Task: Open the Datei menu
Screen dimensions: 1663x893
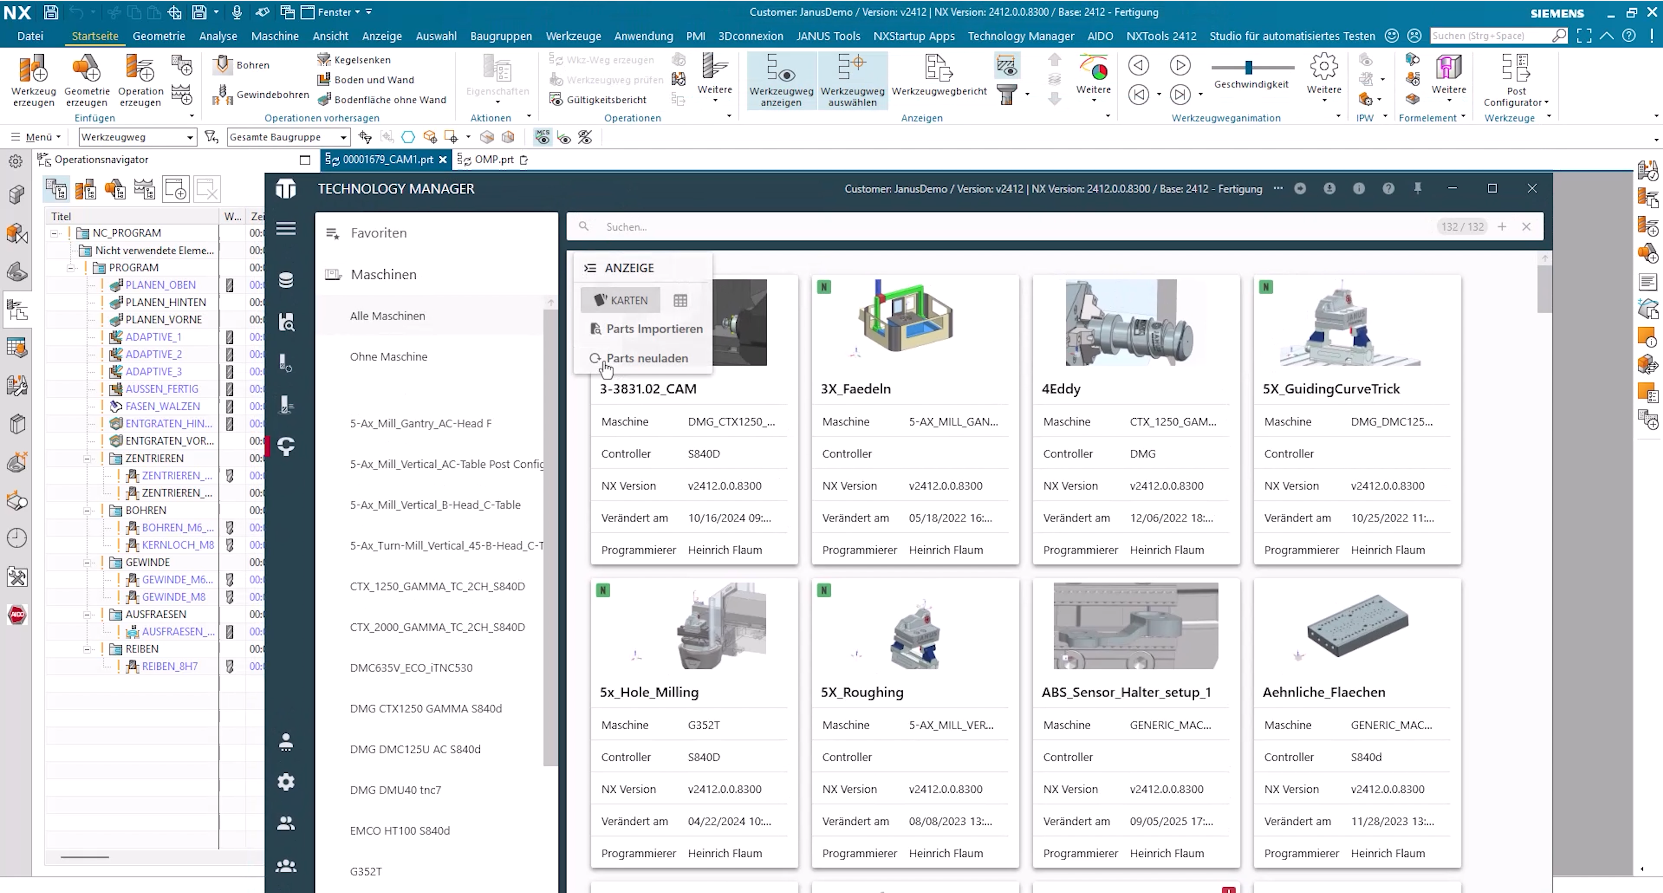Action: pyautogui.click(x=30, y=36)
